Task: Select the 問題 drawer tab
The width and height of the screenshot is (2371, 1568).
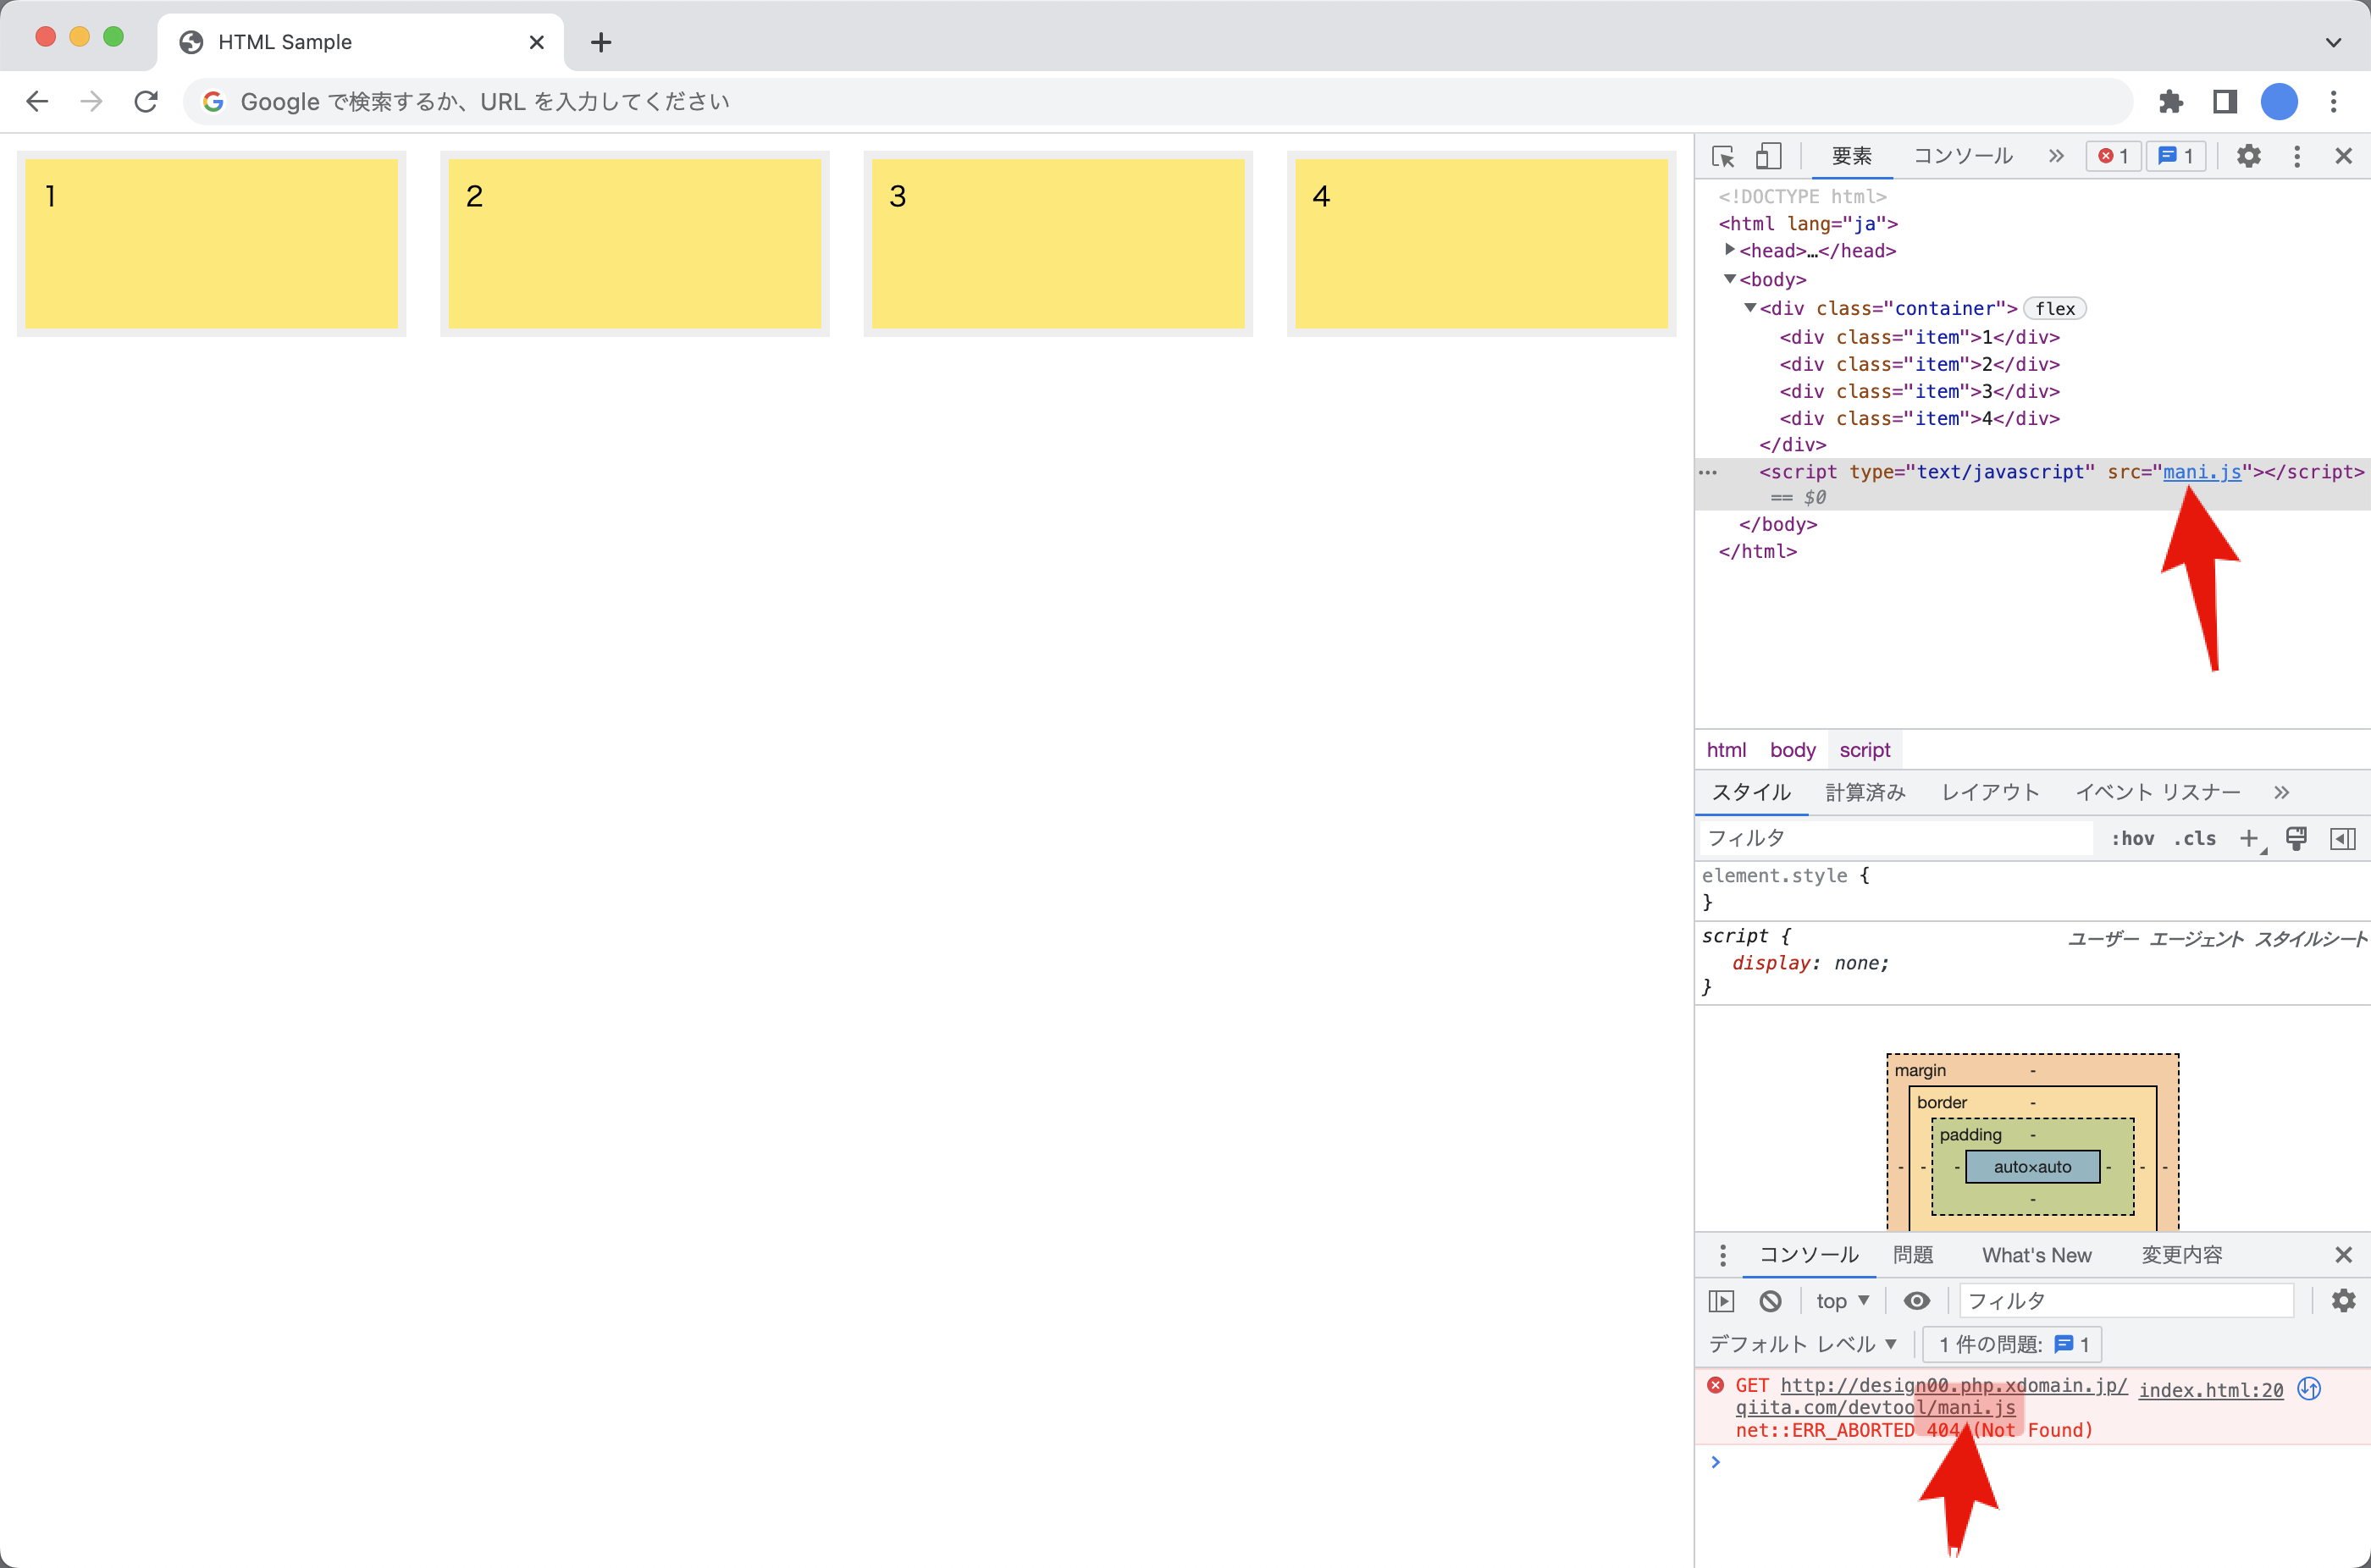Action: [x=1912, y=1255]
